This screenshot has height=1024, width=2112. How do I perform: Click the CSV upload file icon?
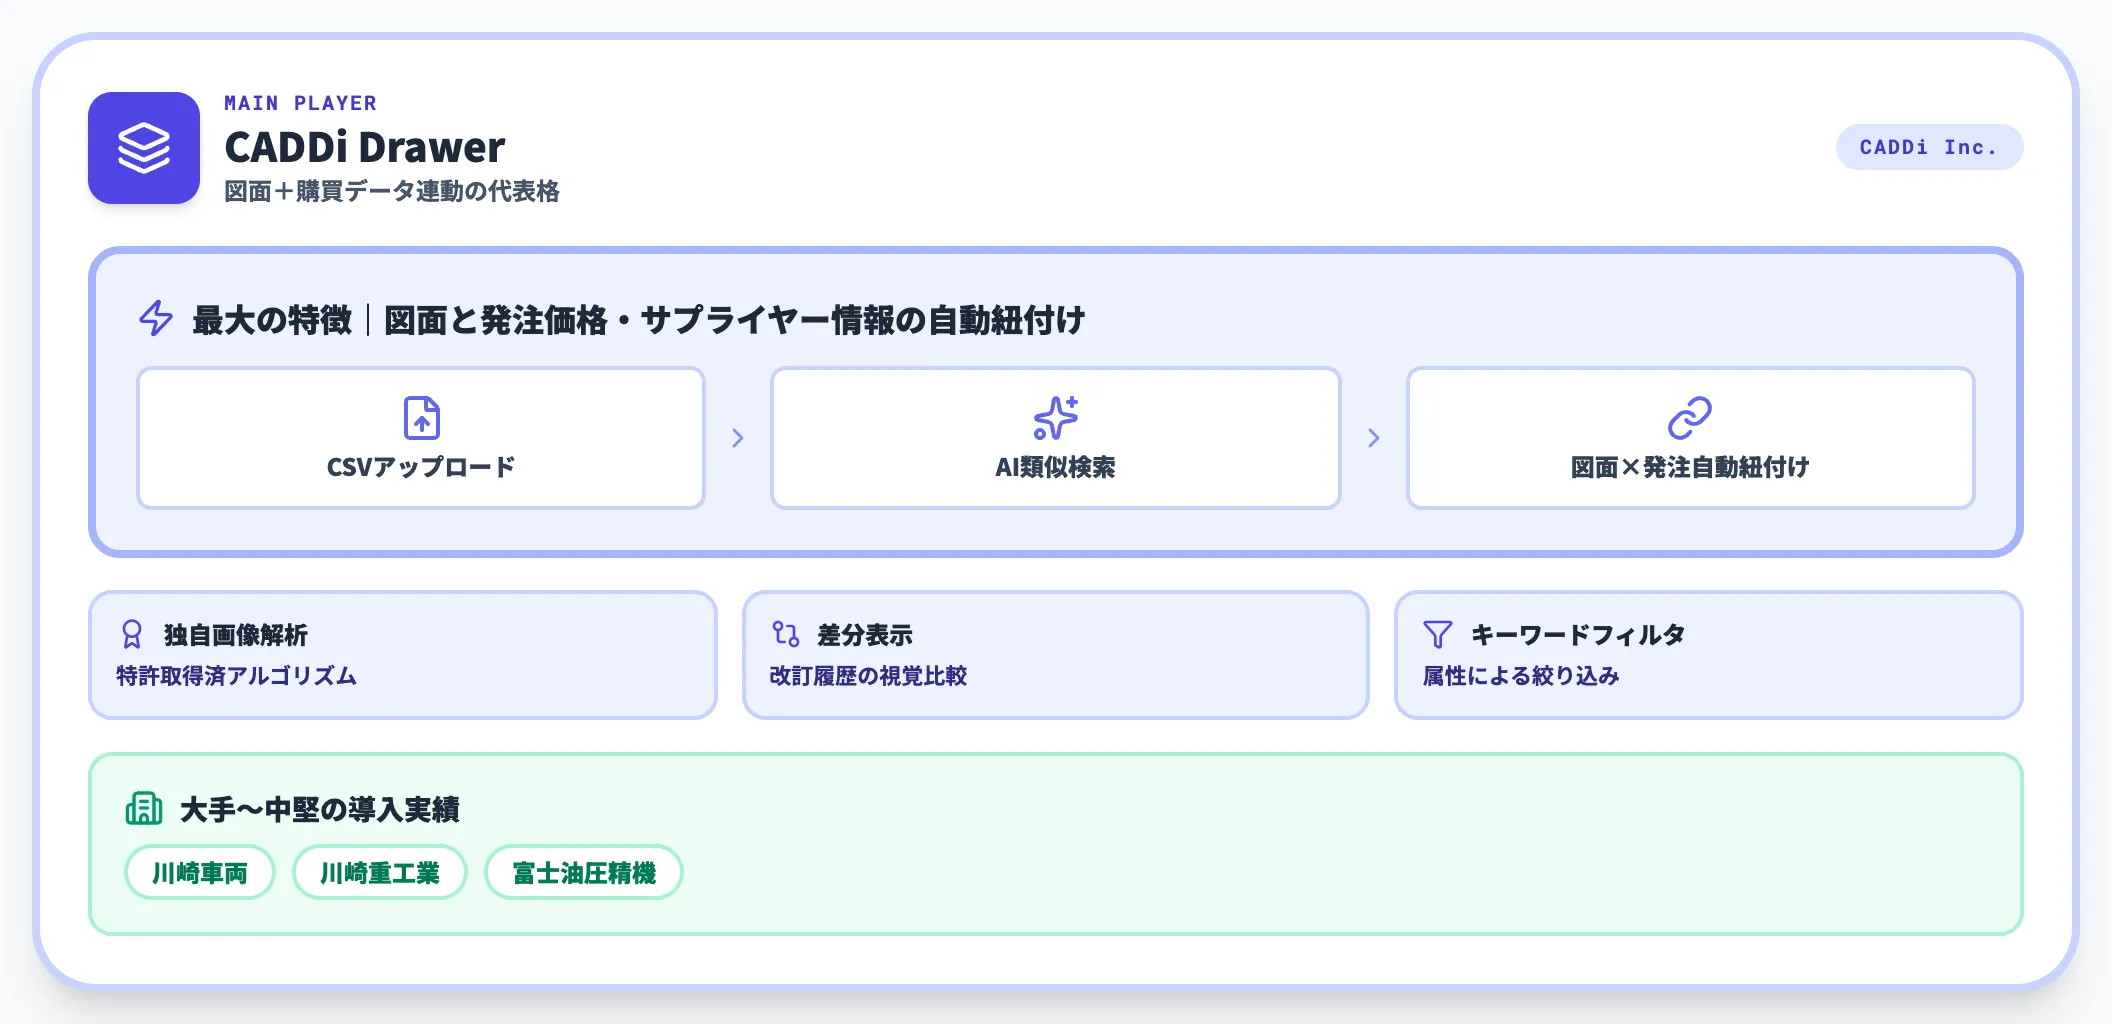(421, 418)
